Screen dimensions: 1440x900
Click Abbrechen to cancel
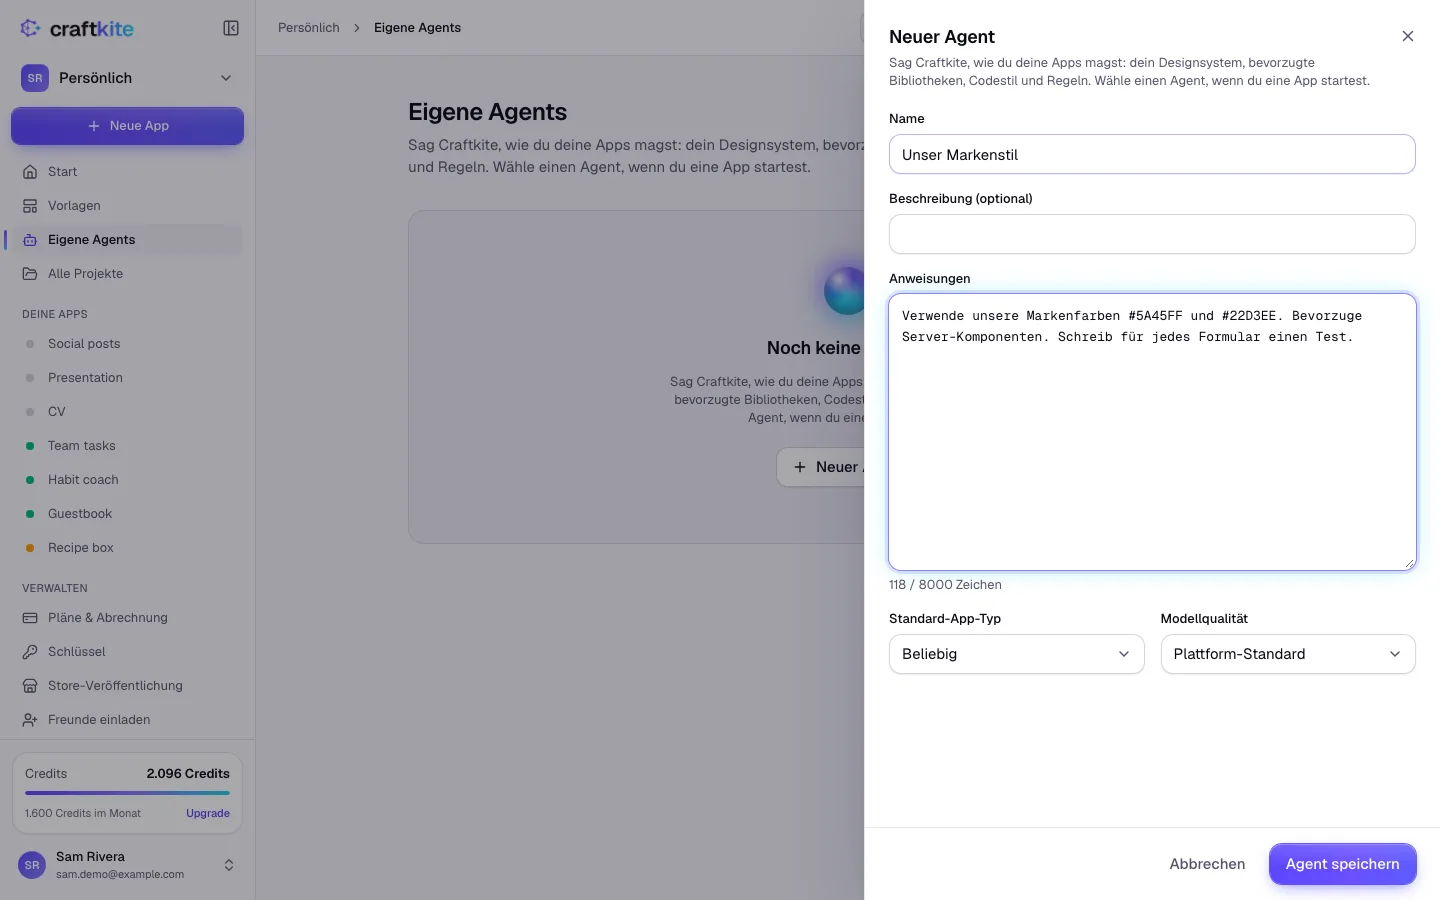pyautogui.click(x=1207, y=864)
